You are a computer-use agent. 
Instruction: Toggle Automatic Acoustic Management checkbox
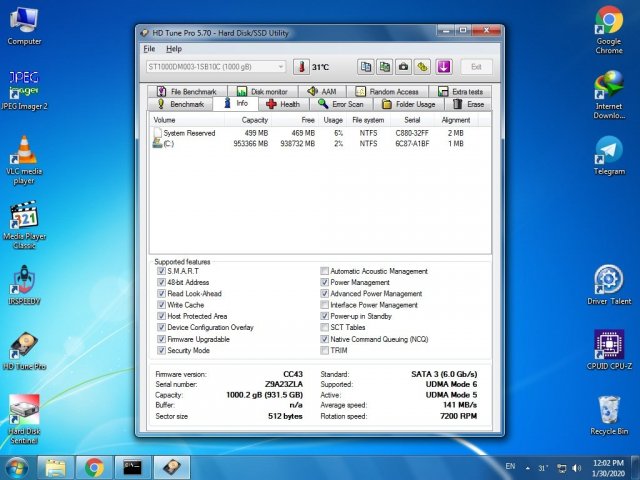coord(324,271)
